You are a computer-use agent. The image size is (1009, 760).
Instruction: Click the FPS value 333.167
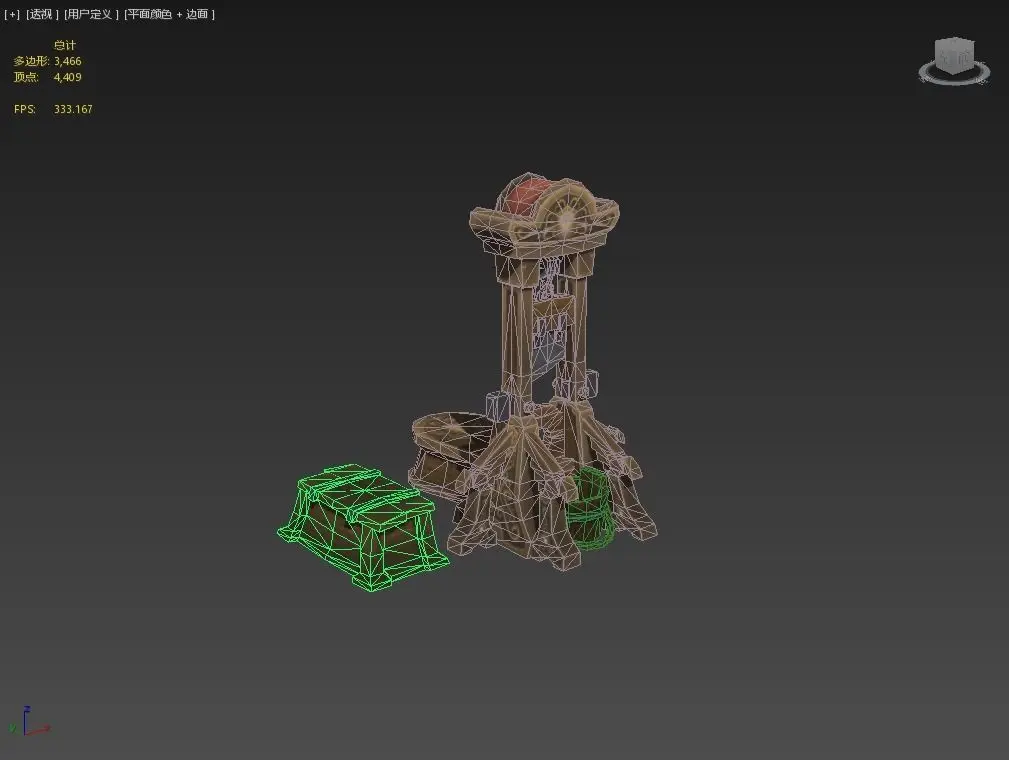[73, 109]
